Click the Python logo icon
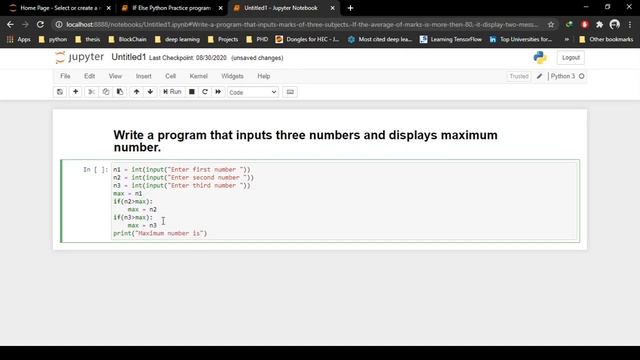The image size is (640, 360). click(540, 58)
